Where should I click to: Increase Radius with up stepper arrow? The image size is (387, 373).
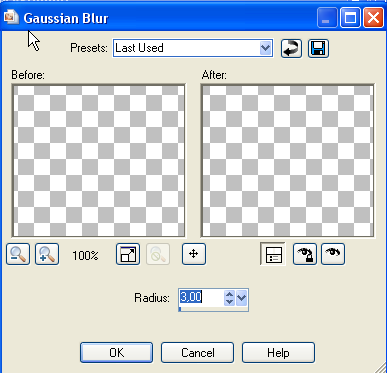[x=229, y=294]
